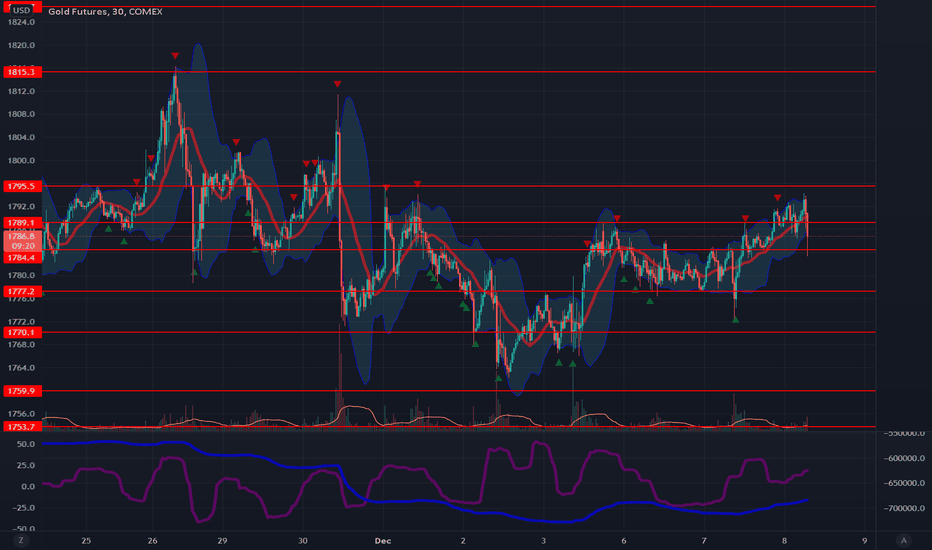
Task: Select the 1789.1 red price level label
Action: tap(23, 223)
